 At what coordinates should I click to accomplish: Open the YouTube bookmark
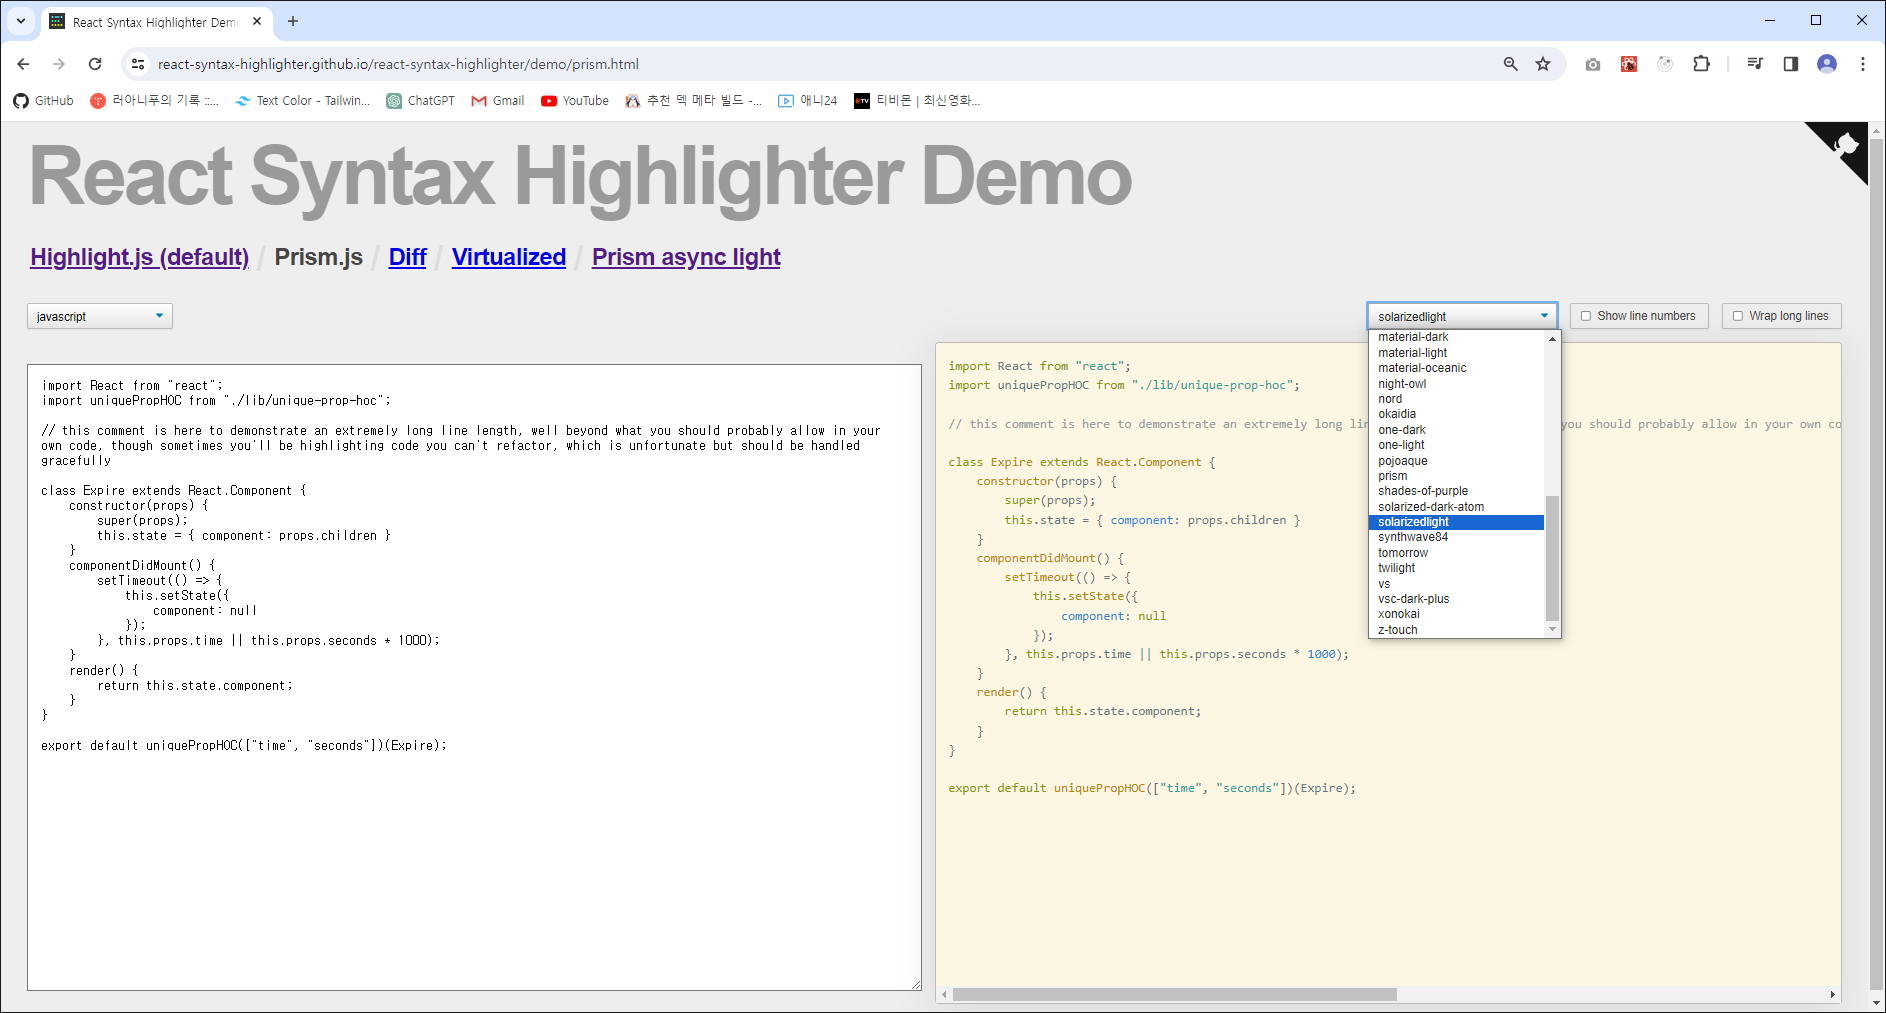coord(575,101)
